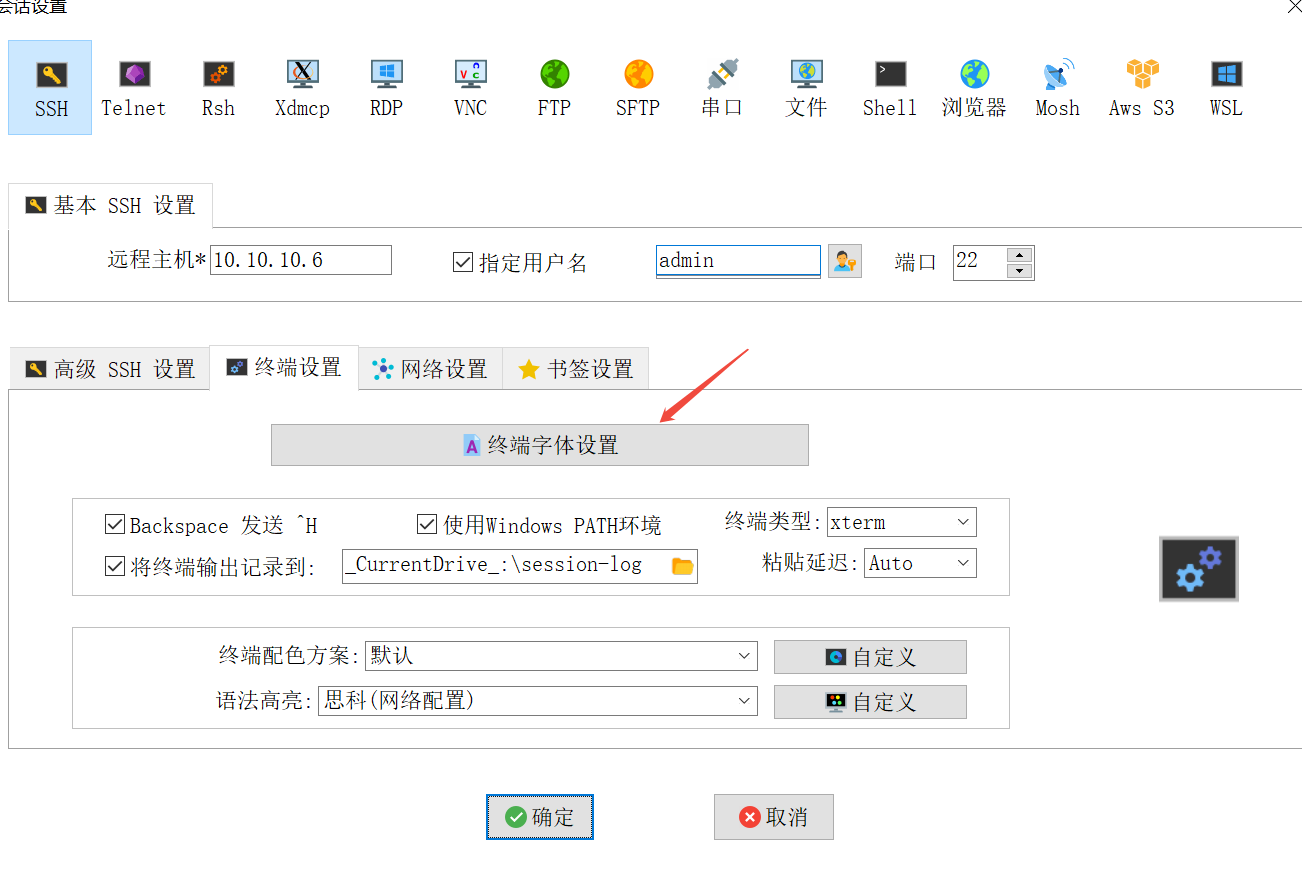Switch to the 网络设置 tab
Viewport: 1302px width, 871px height.
[x=429, y=368]
